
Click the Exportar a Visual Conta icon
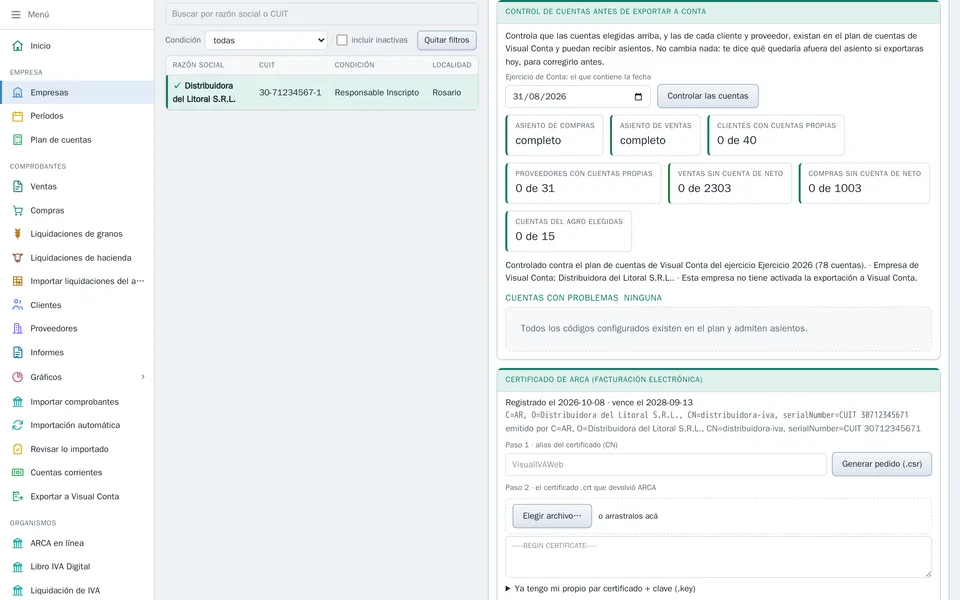pos(18,496)
